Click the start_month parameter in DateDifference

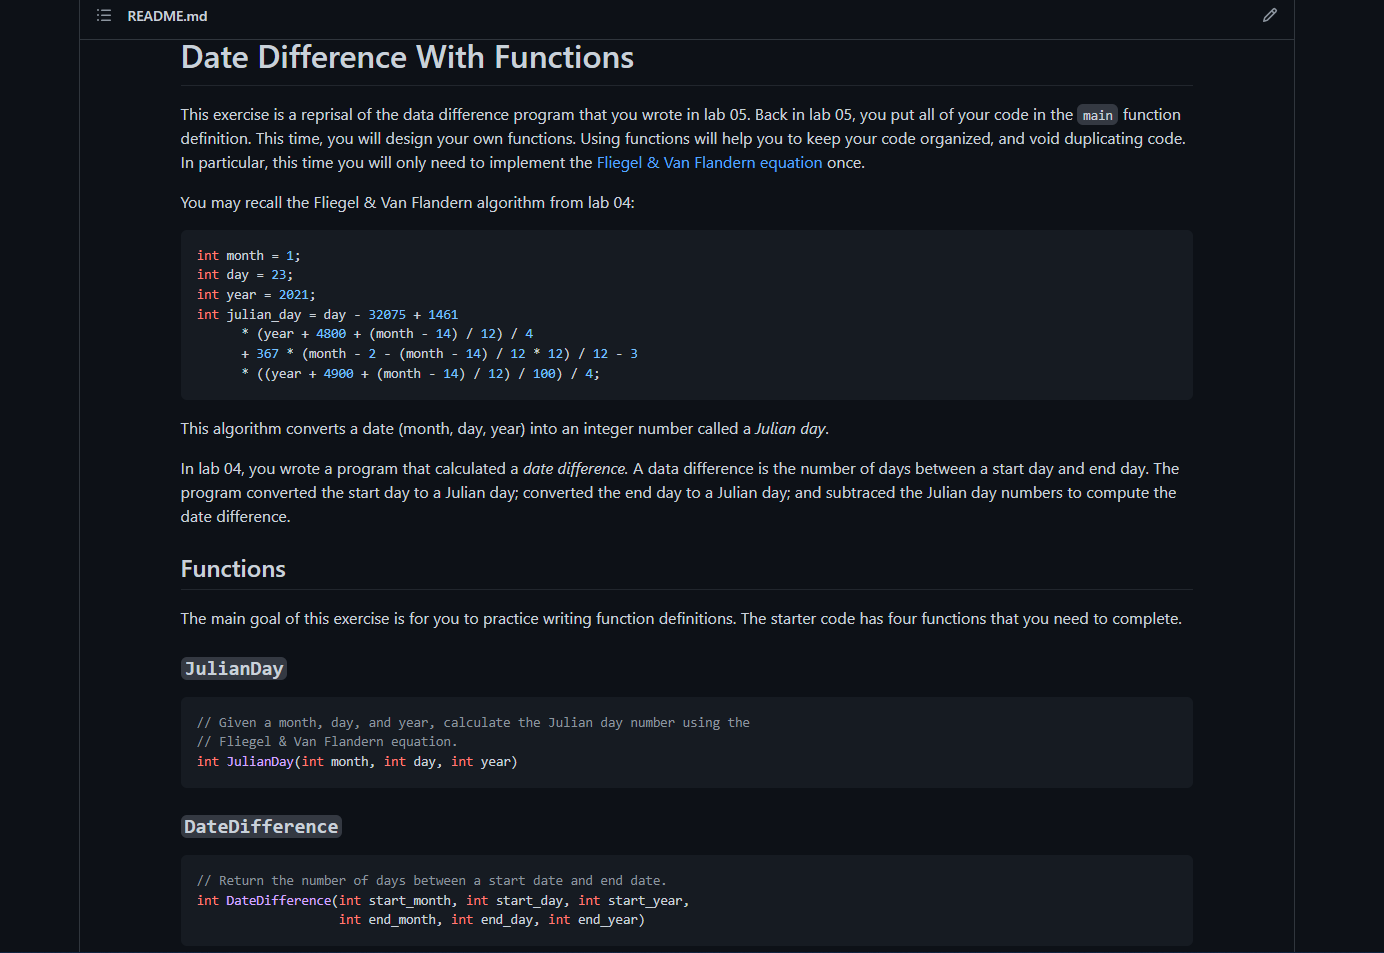[x=410, y=900]
